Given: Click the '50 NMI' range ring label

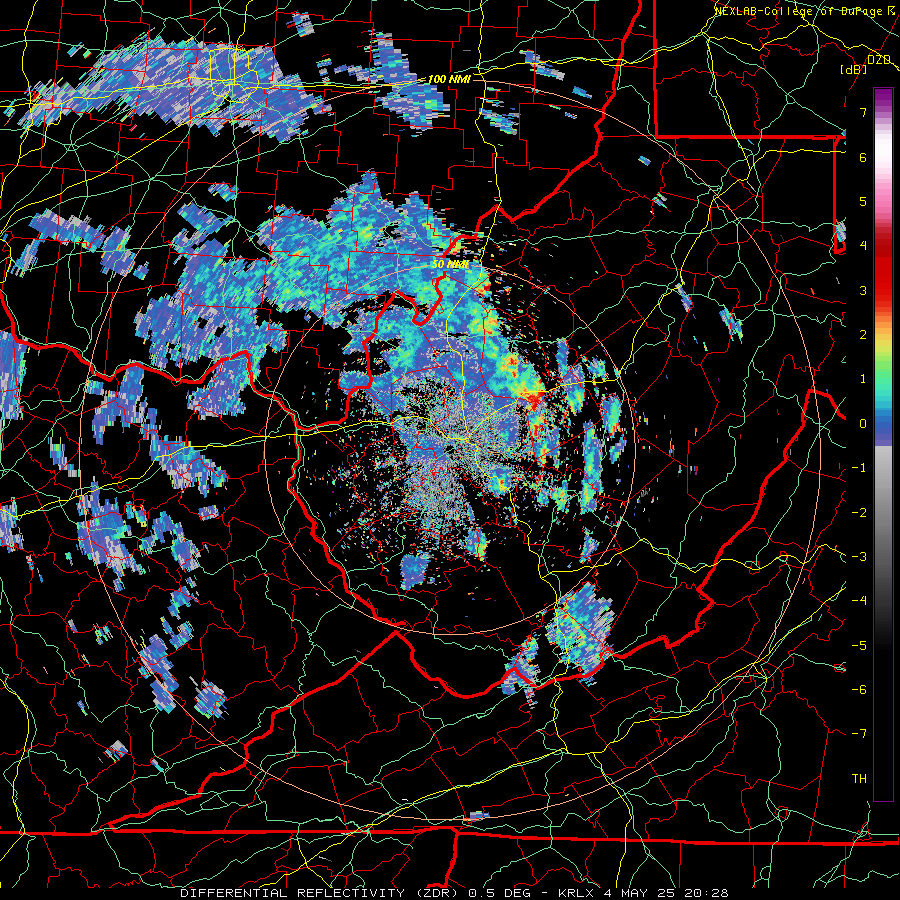Looking at the screenshot, I should coord(450,264).
